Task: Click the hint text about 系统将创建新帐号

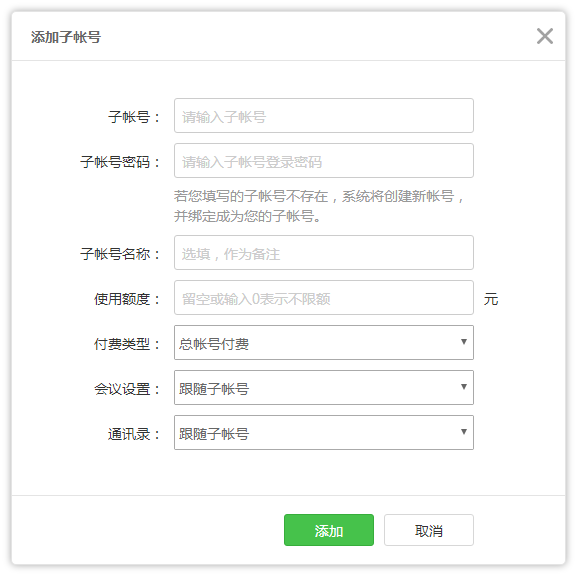Action: click(319, 206)
